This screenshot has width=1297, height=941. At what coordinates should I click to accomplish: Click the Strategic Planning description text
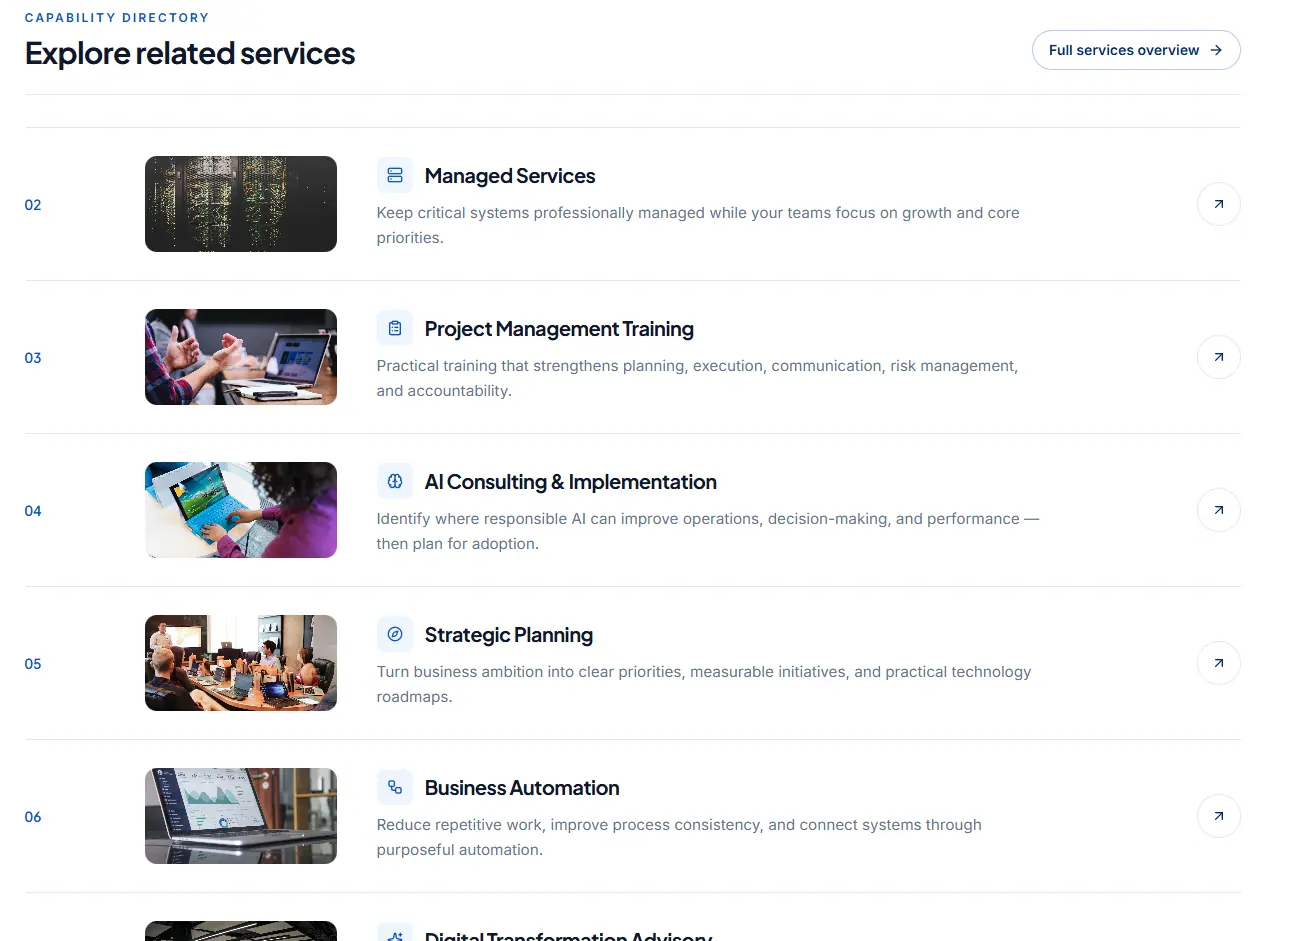(x=704, y=684)
